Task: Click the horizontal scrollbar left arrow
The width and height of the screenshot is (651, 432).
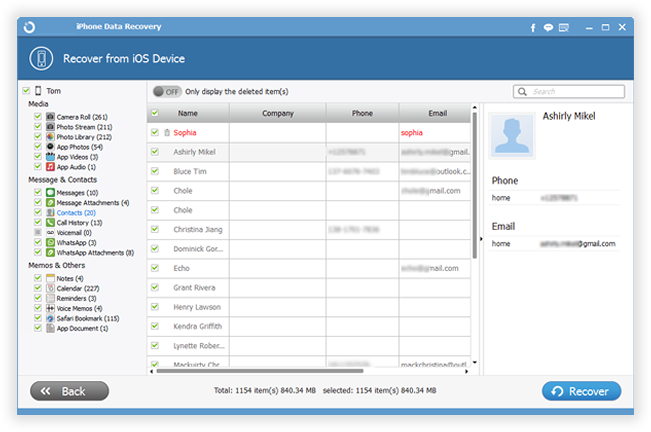Action: click(x=152, y=371)
